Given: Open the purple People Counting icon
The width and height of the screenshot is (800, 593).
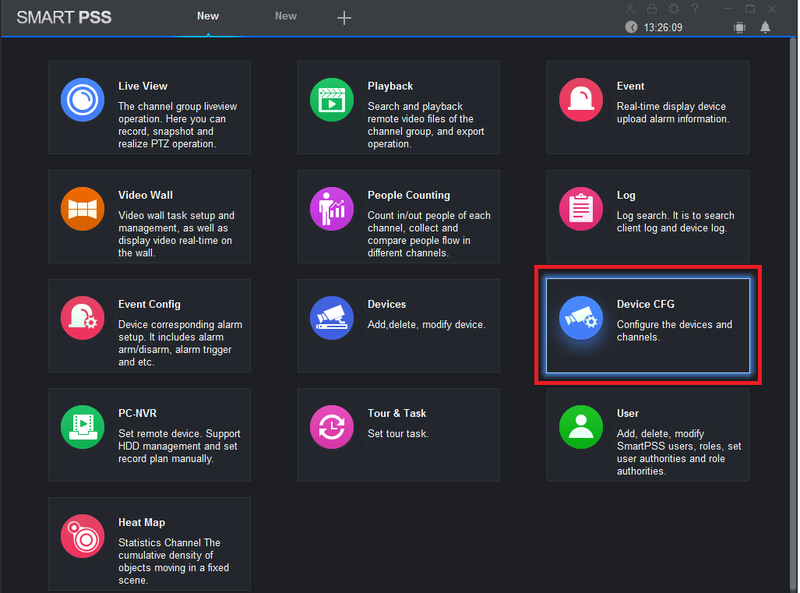Looking at the screenshot, I should pos(332,209).
